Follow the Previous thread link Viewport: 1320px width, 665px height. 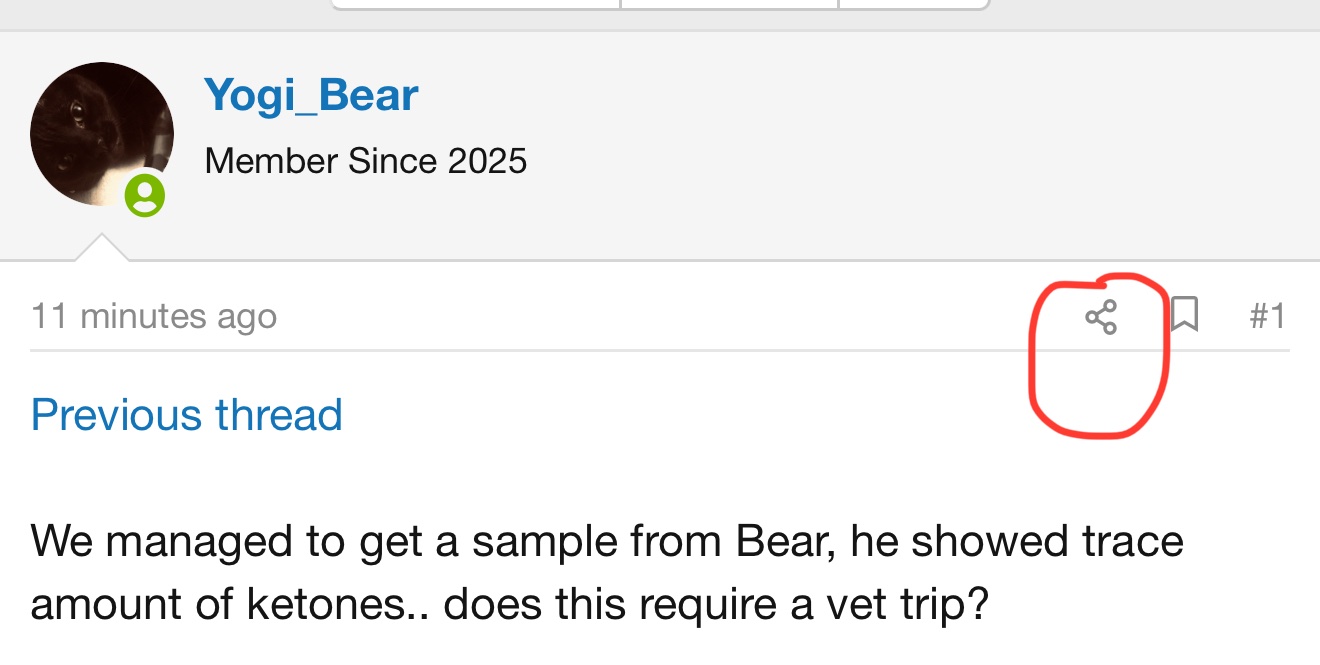(187, 415)
